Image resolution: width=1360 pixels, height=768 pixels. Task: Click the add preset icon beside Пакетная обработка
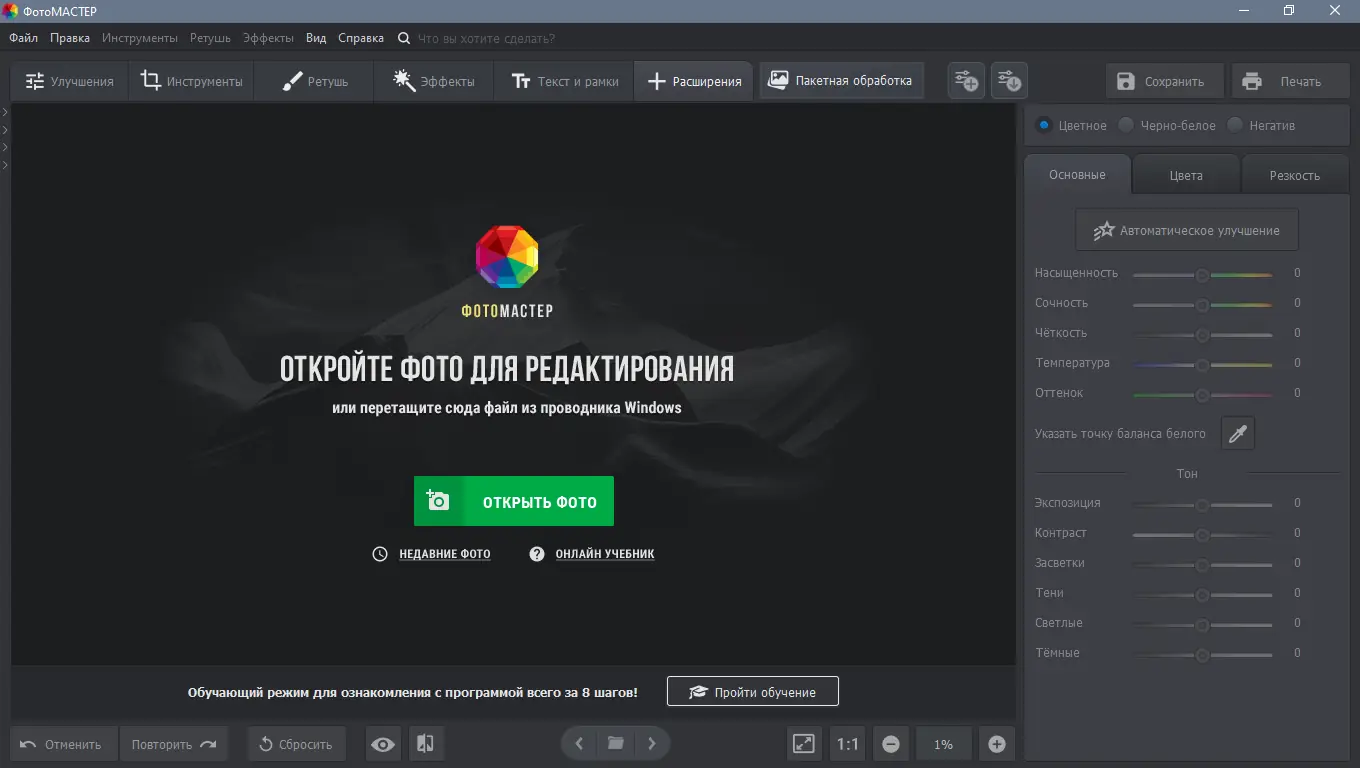point(966,81)
